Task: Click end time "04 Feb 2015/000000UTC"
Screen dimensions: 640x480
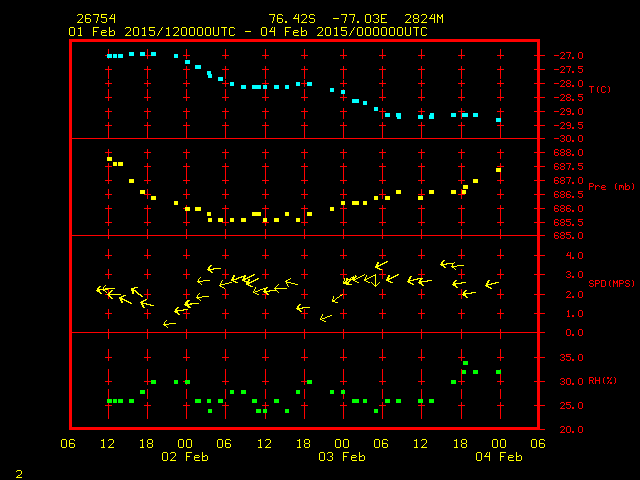Action: click(x=344, y=32)
